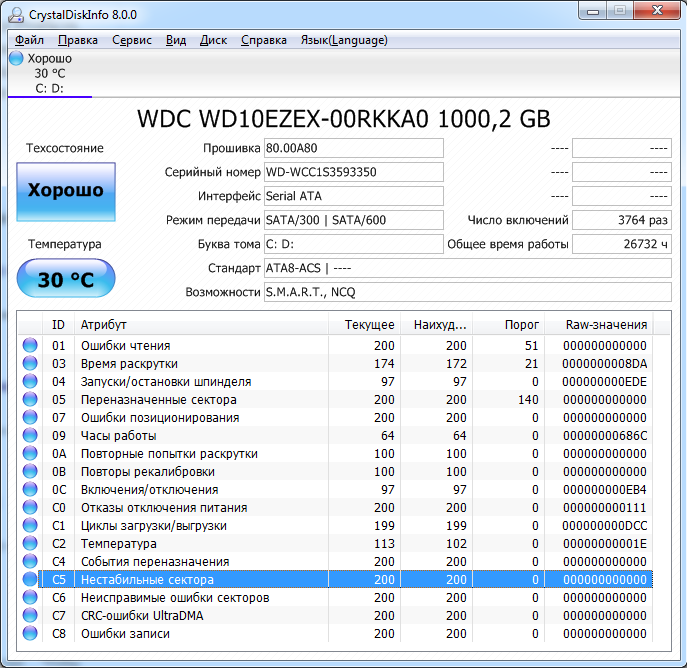
Task: Click the firmware field 80.00A80
Action: [354, 148]
